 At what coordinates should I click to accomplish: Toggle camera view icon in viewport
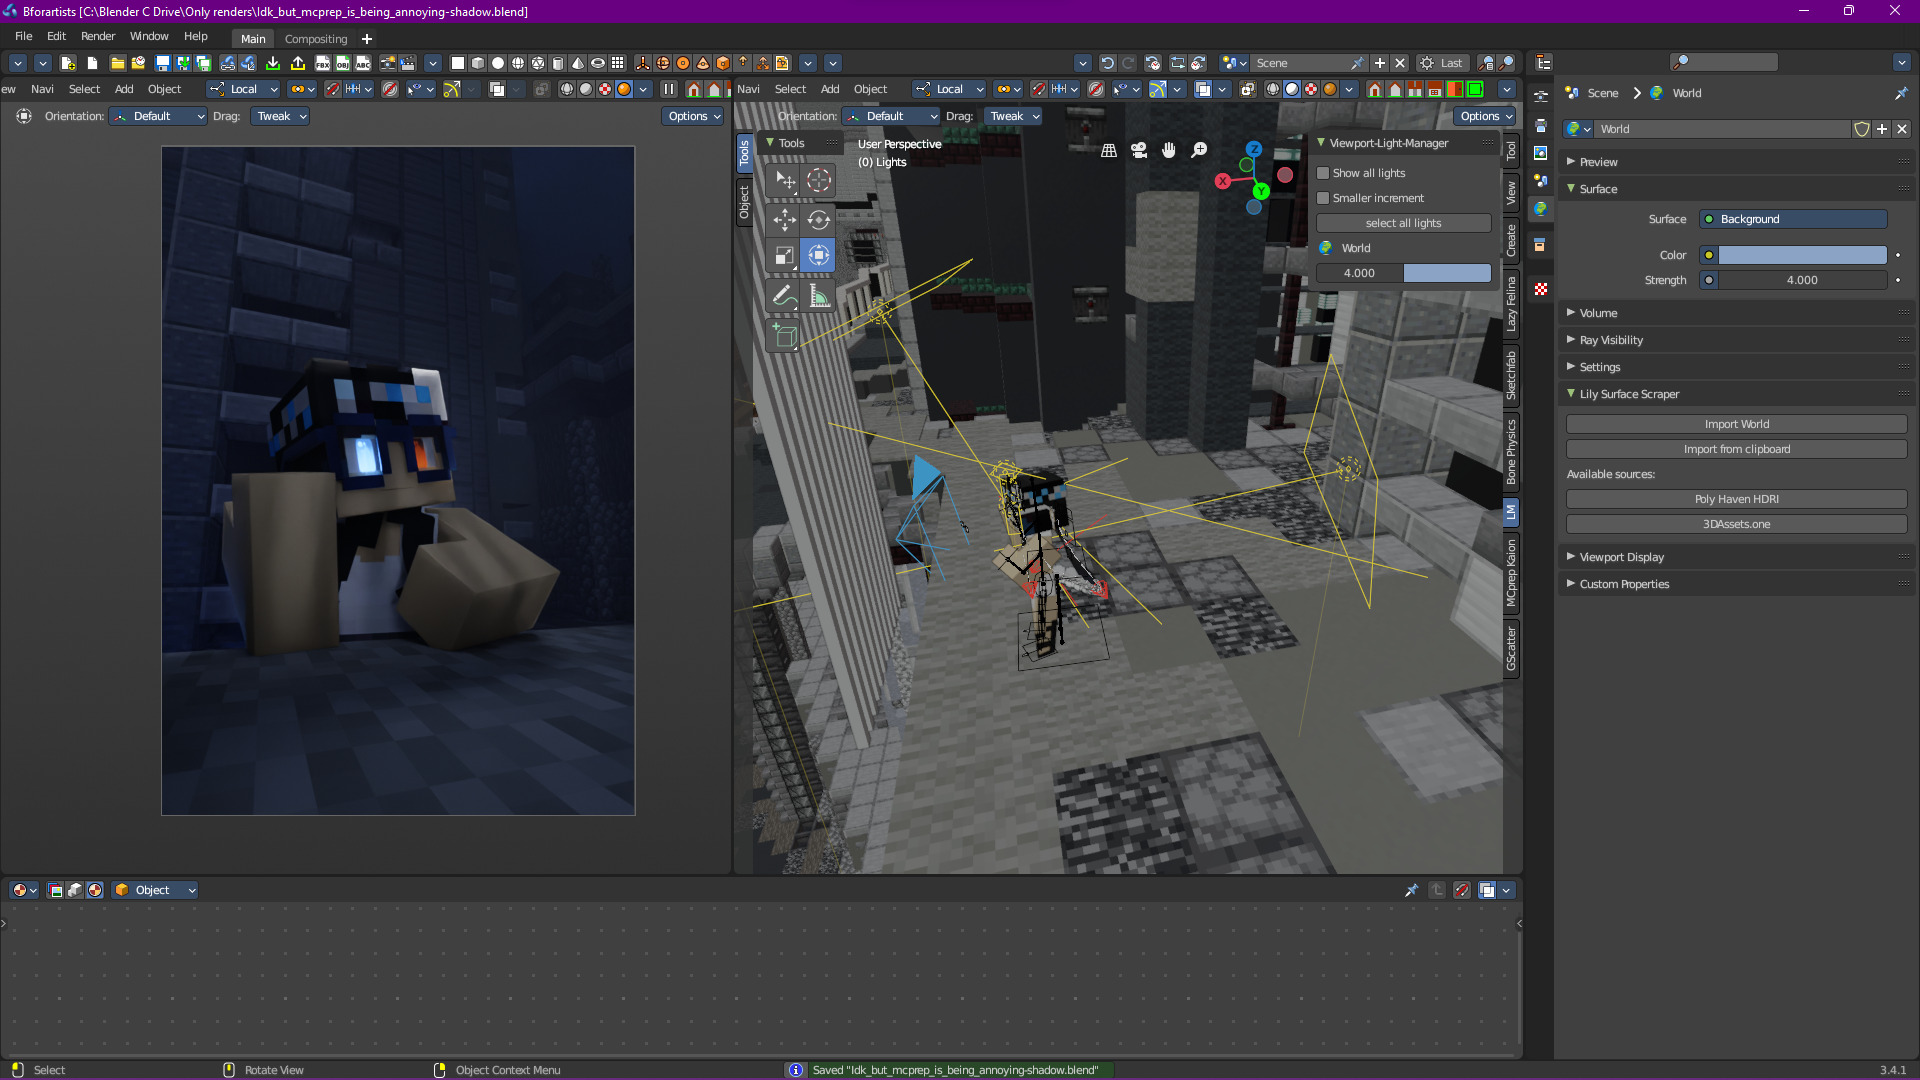[x=1139, y=150]
